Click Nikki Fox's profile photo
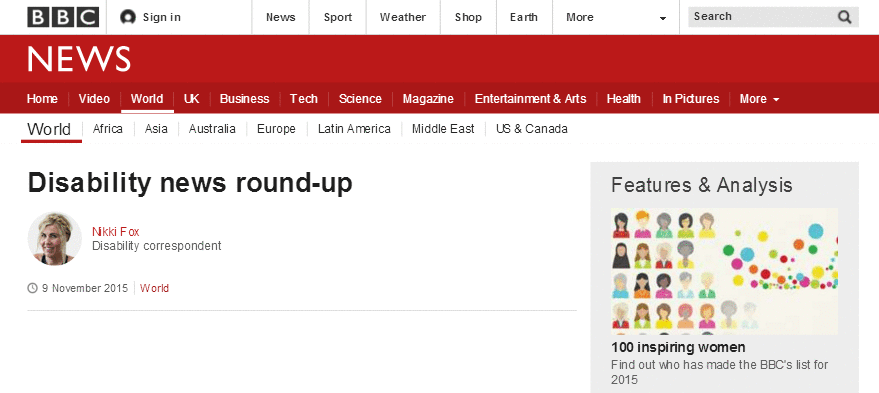Image resolution: width=879 pixels, height=393 pixels. coord(54,238)
